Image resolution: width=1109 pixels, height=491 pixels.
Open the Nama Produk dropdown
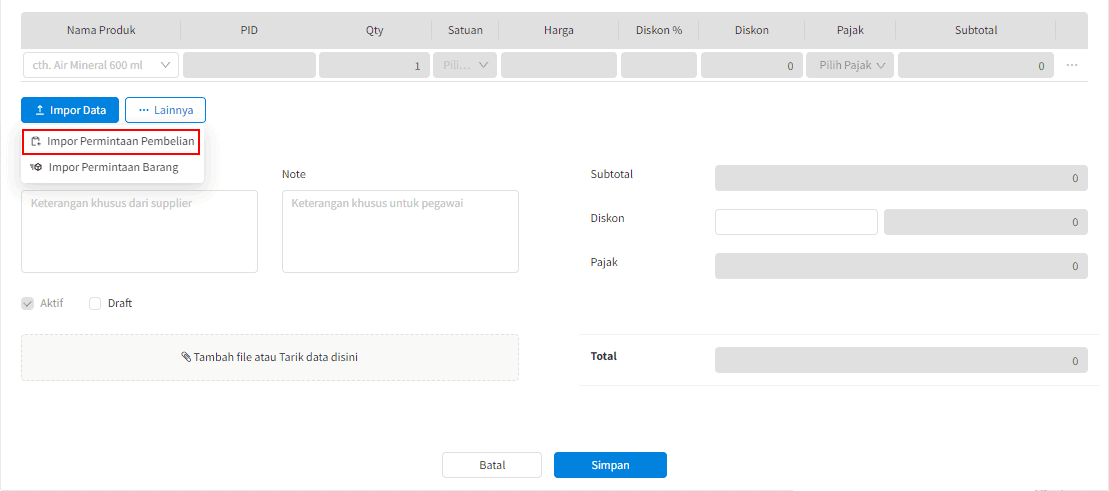[x=100, y=66]
